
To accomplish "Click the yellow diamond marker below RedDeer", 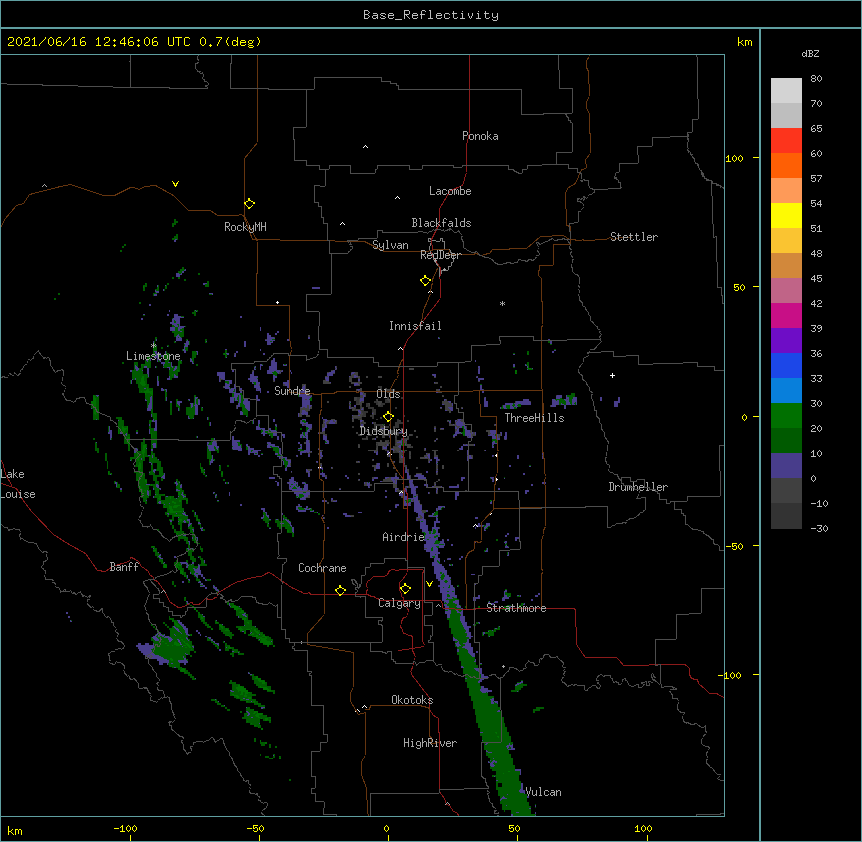I will tap(426, 281).
